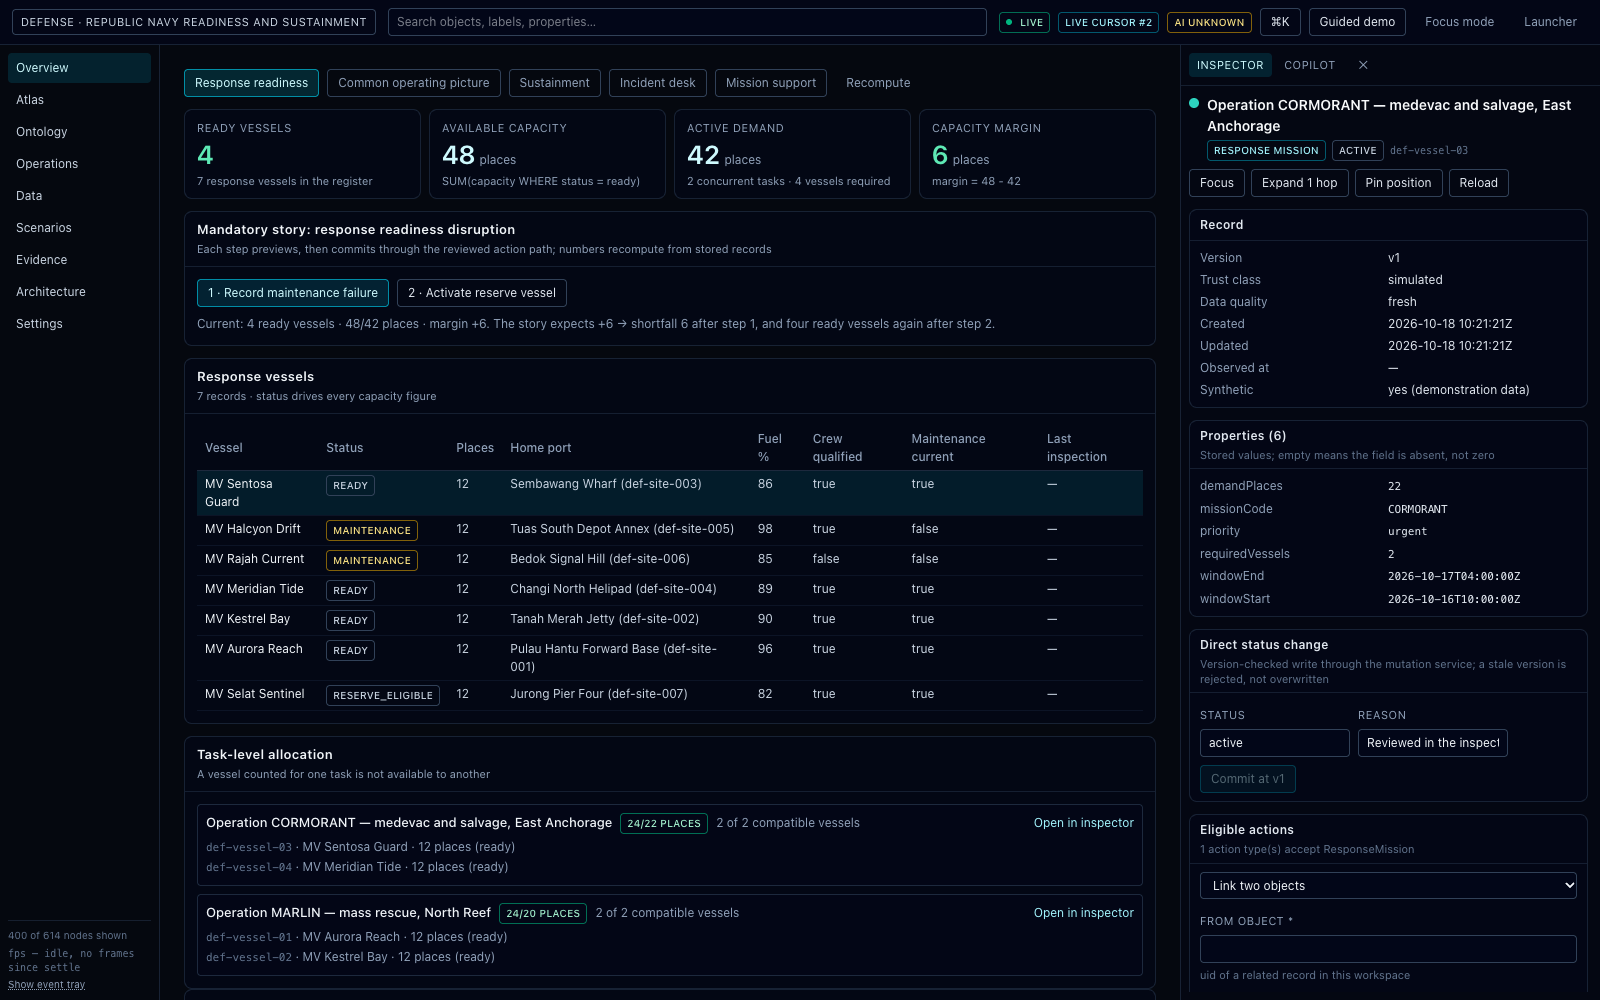This screenshot has width=1600, height=1000.
Task: Reload the inspected record
Action: tap(1478, 183)
